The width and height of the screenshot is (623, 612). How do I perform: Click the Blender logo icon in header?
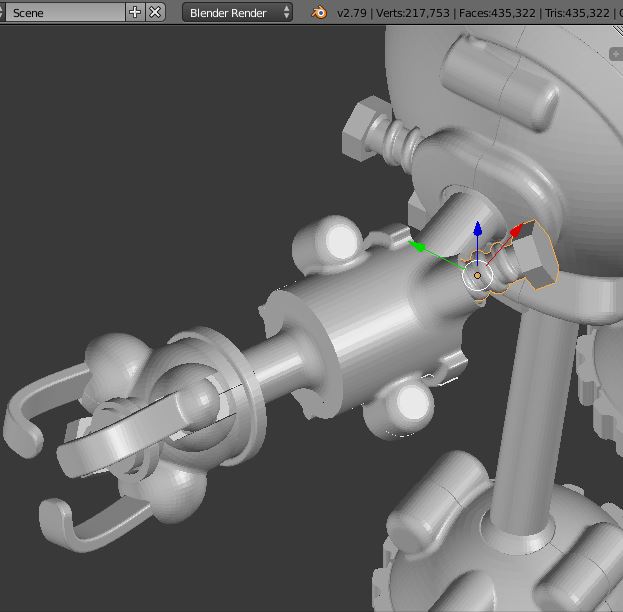point(319,12)
